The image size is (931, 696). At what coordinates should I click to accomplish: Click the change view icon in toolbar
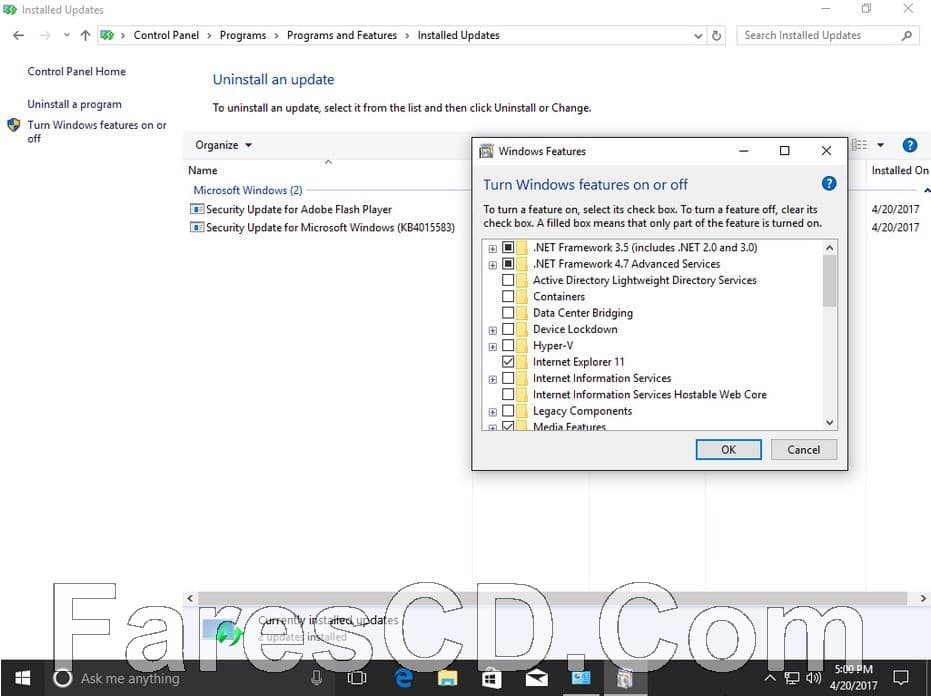tap(860, 145)
